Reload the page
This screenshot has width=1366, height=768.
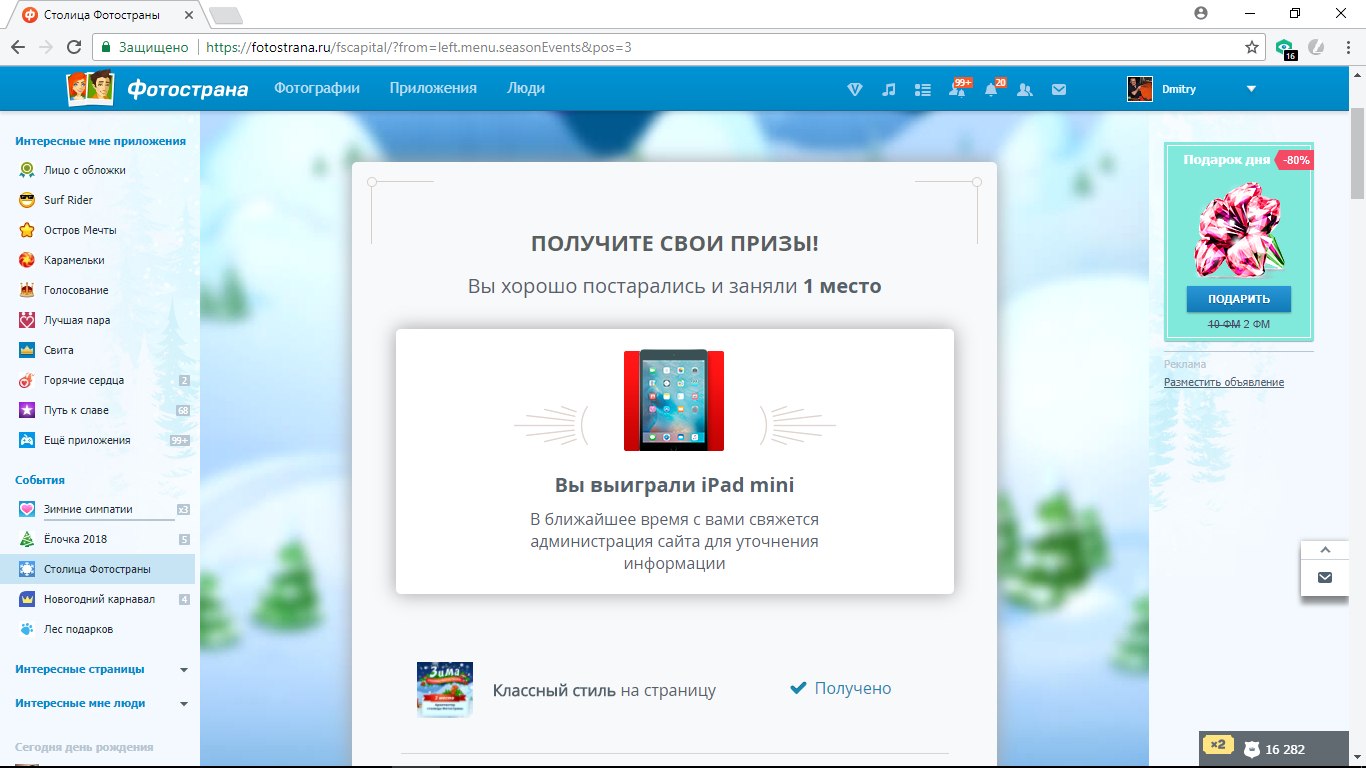click(x=73, y=47)
